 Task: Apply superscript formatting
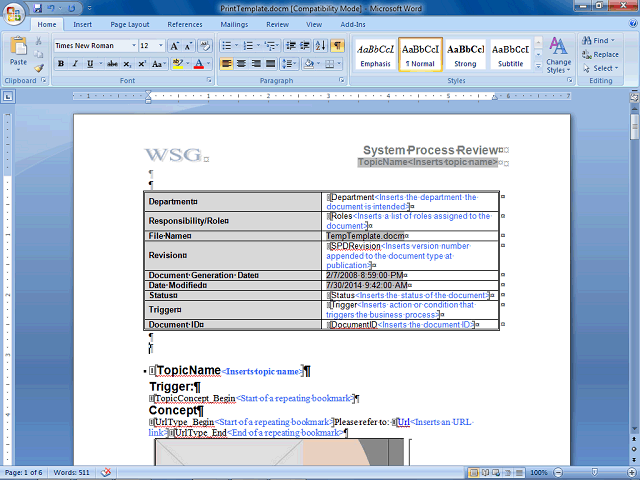(142, 64)
